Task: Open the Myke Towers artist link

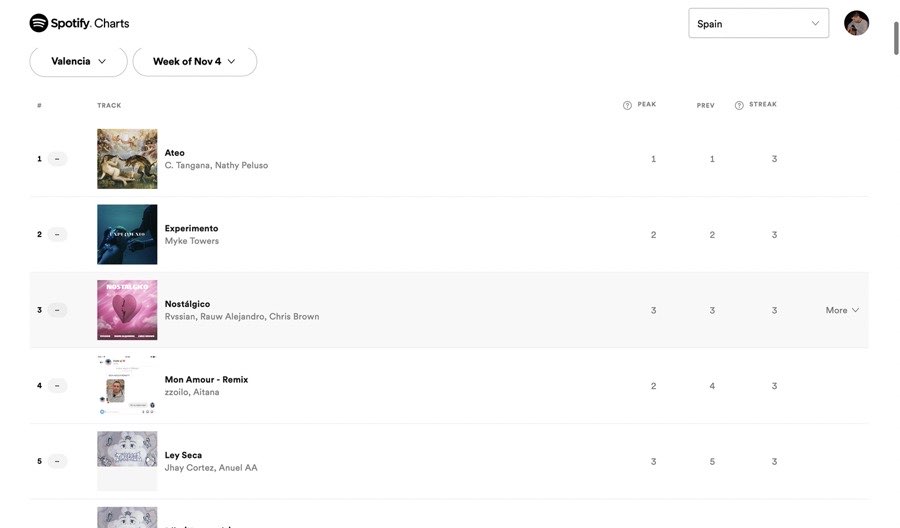Action: click(192, 241)
